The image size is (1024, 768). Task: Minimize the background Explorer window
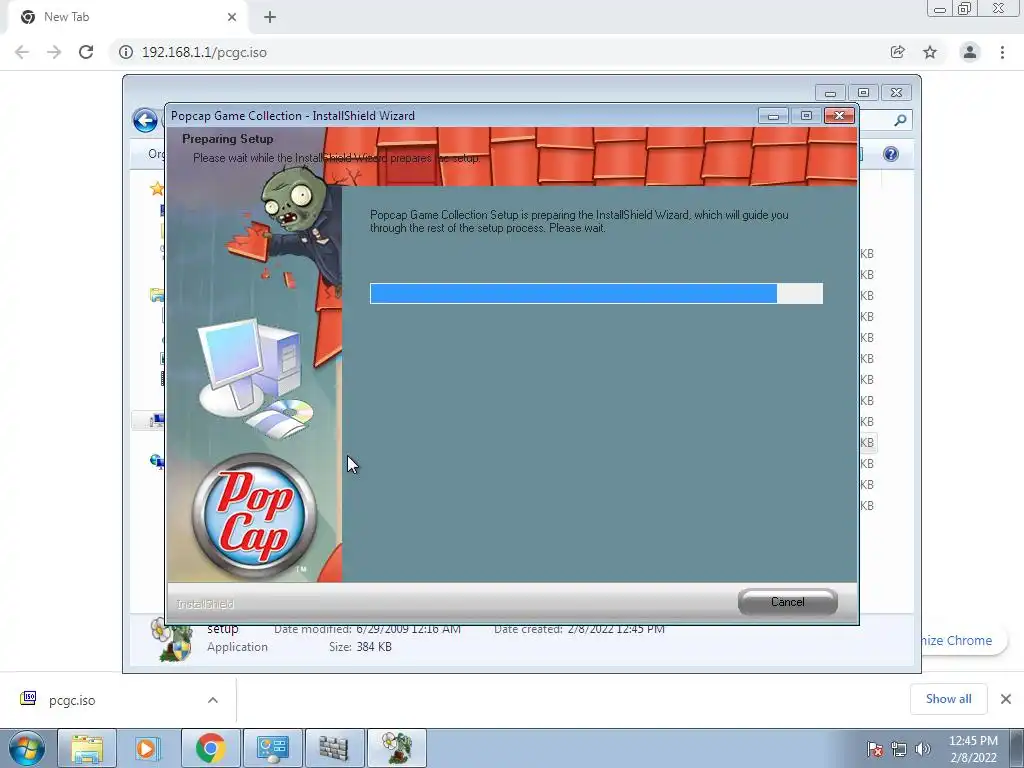[x=830, y=93]
